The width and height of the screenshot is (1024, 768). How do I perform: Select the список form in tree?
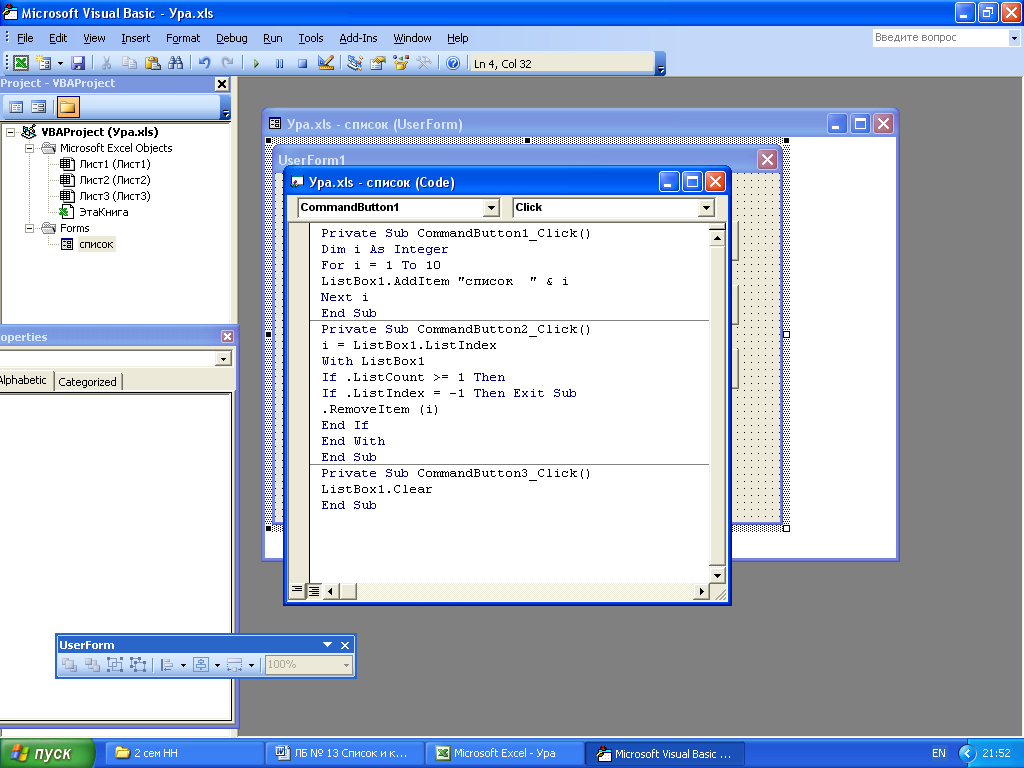96,244
